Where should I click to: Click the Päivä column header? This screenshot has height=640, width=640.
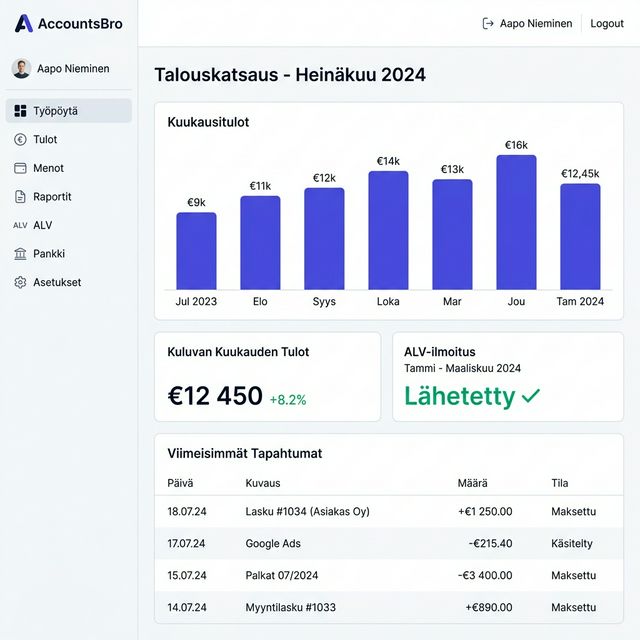coord(180,483)
